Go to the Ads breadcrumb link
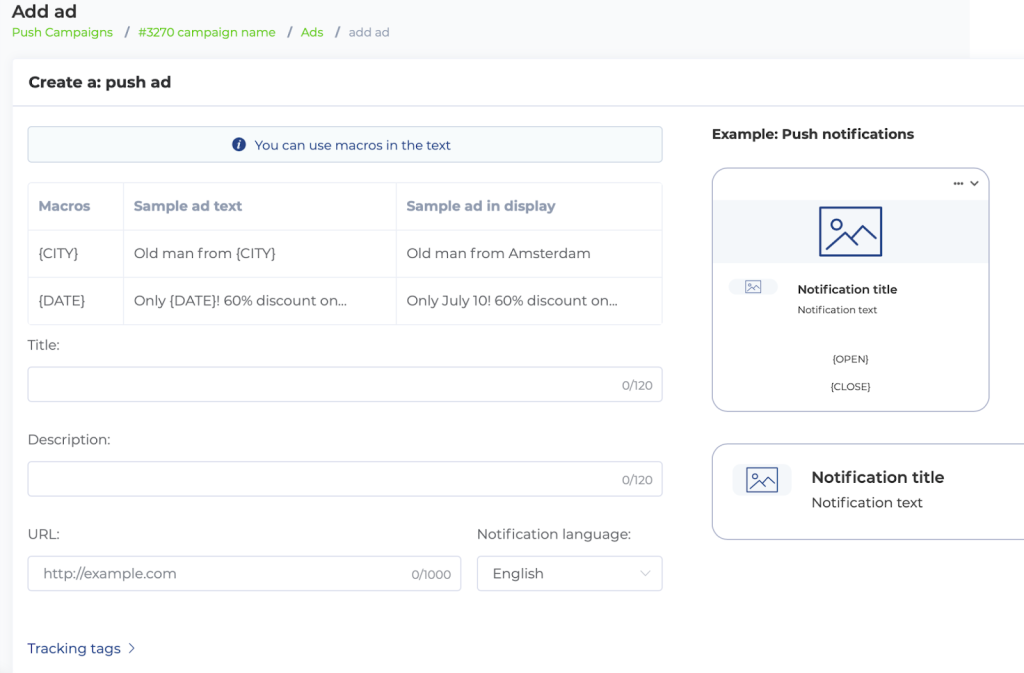1024x673 pixels. click(312, 32)
